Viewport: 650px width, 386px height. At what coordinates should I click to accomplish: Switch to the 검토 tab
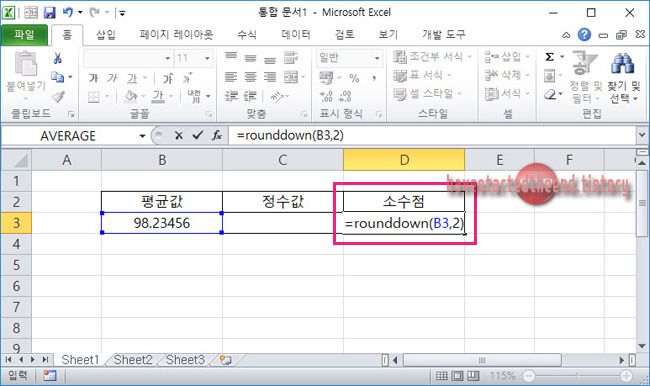[344, 34]
